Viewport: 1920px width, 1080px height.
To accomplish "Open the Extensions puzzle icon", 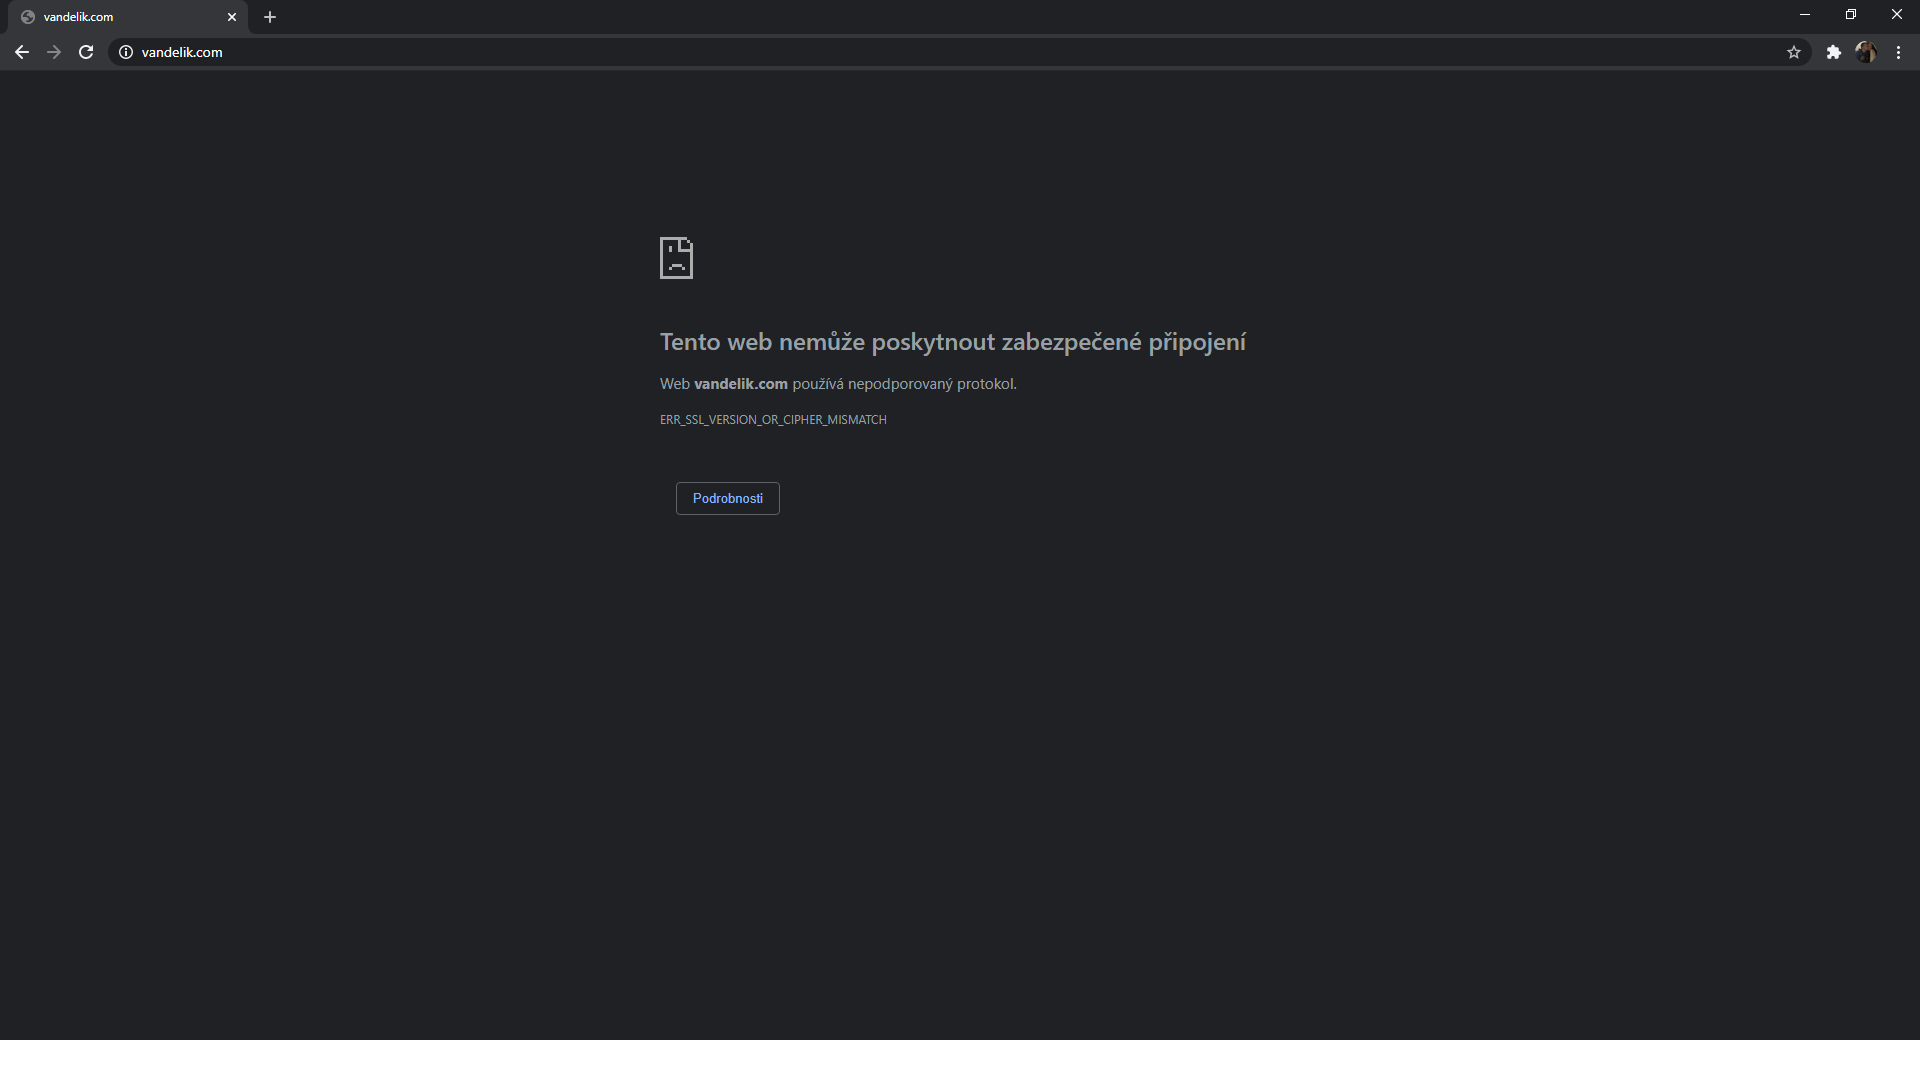I will point(1834,52).
